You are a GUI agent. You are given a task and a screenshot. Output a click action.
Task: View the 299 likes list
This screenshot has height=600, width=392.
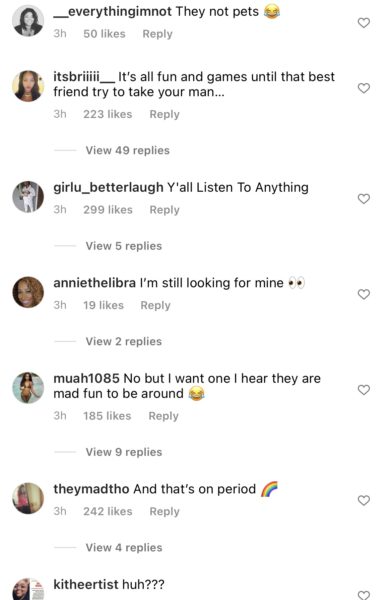pyautogui.click(x=108, y=210)
